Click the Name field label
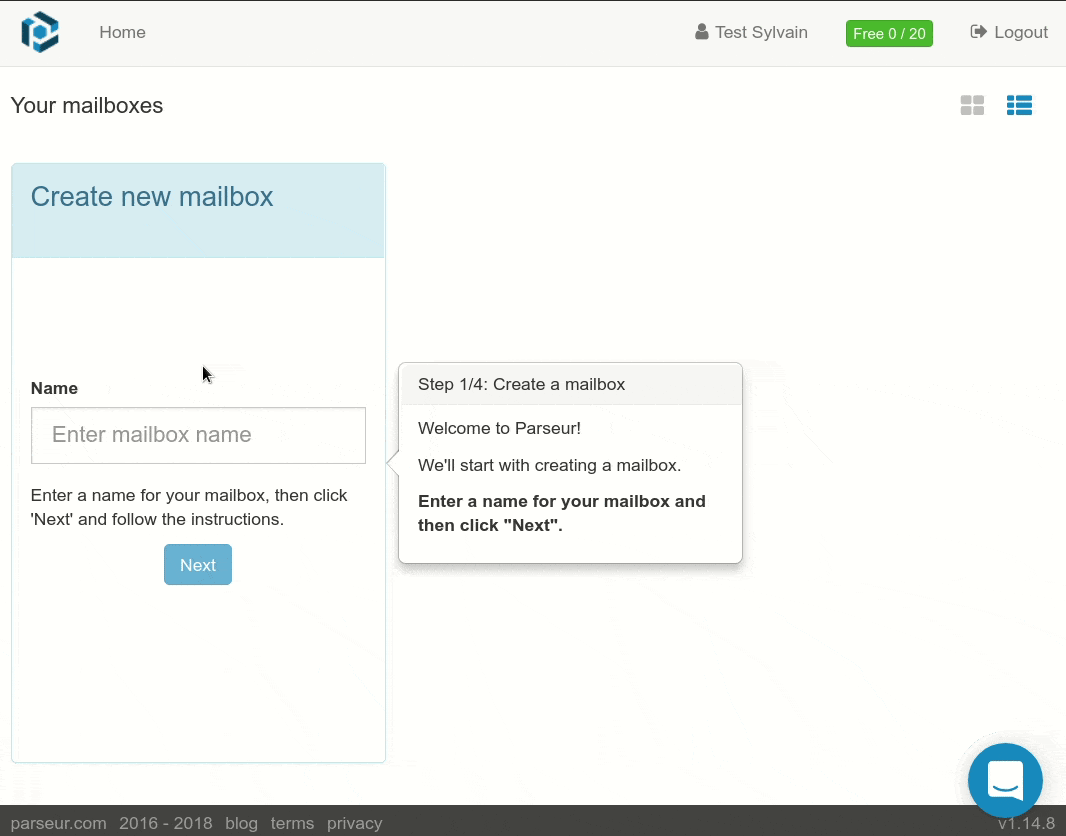 (x=54, y=388)
